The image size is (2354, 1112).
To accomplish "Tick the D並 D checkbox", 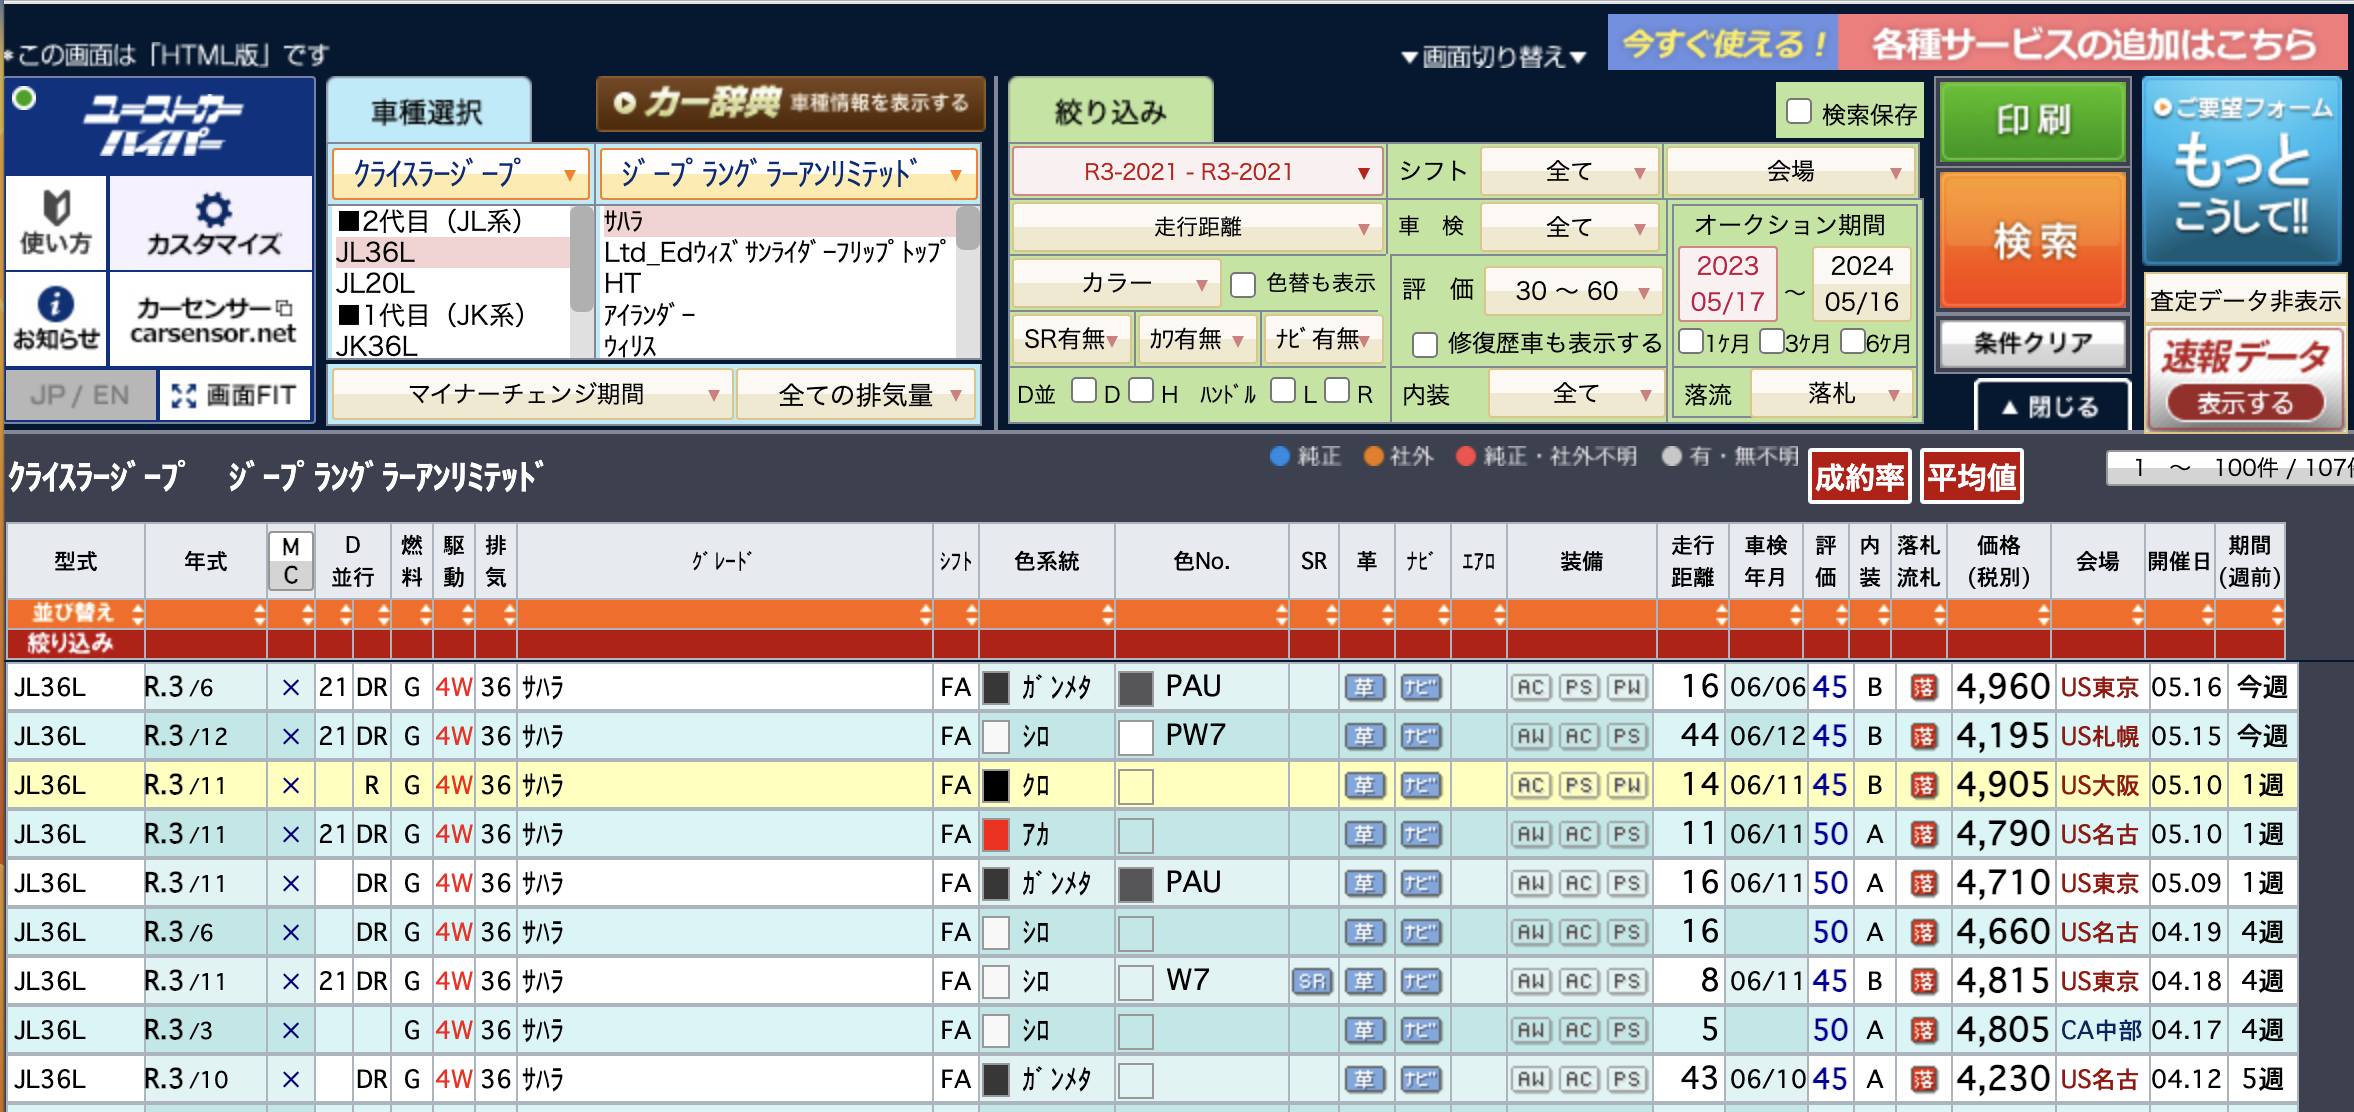I will (x=1084, y=390).
